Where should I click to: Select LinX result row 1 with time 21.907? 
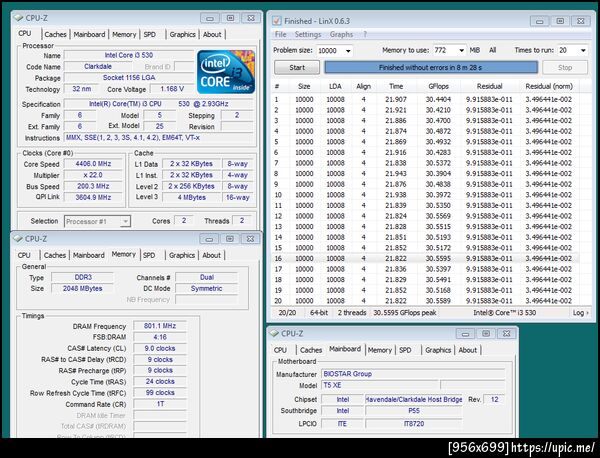coord(426,99)
